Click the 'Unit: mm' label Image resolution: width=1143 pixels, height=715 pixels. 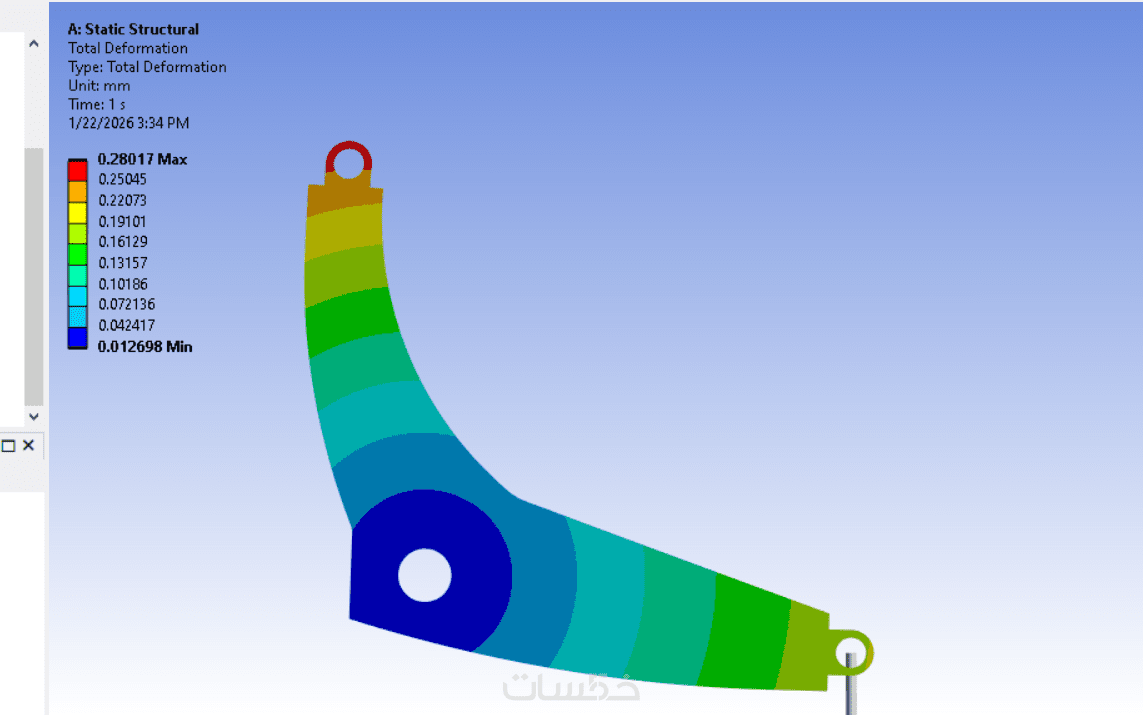coord(99,86)
